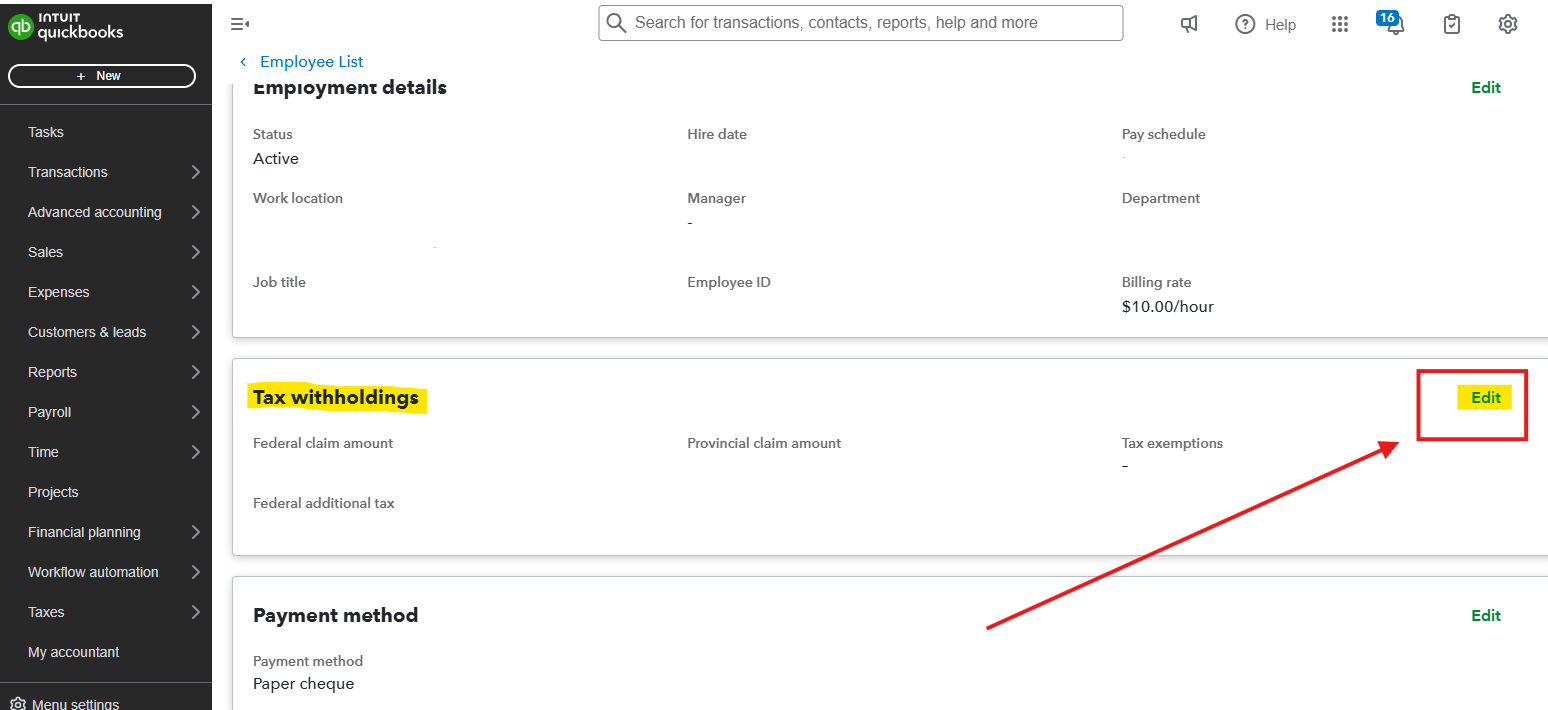Click the Menu settings gear icon
This screenshot has width=1548, height=710.
(17, 703)
